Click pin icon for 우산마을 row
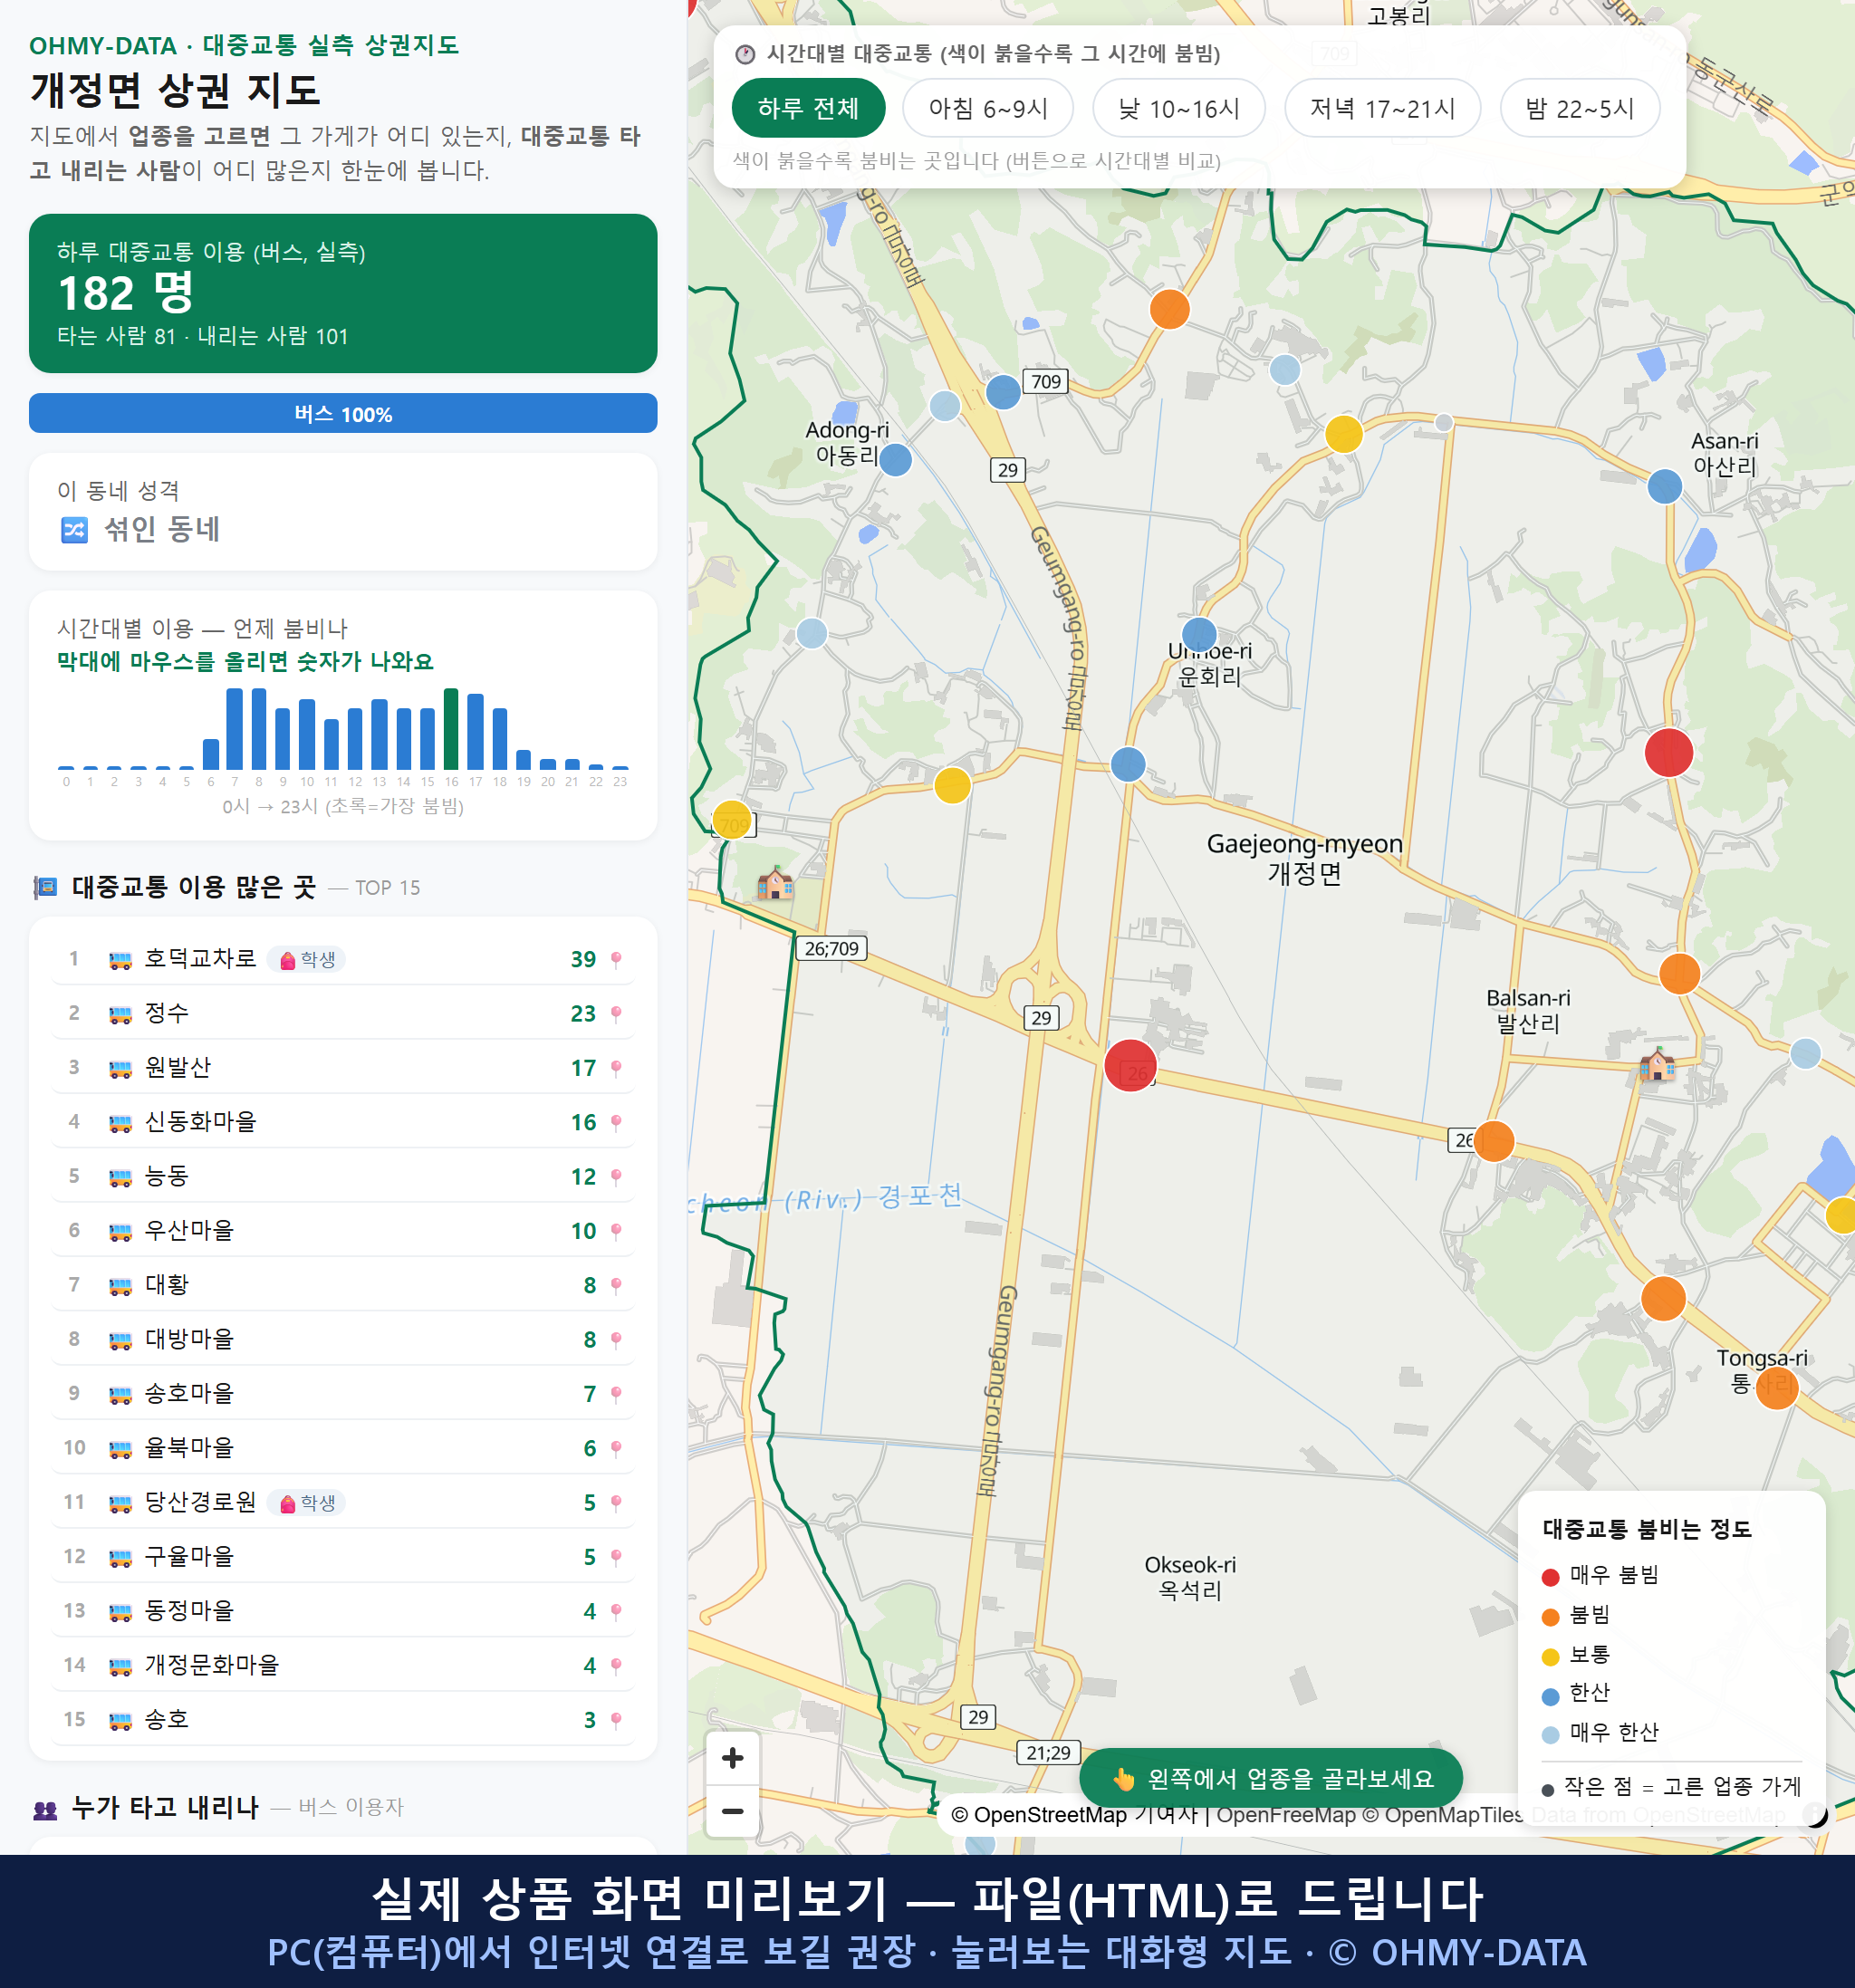The width and height of the screenshot is (1855, 1988). 616,1231
